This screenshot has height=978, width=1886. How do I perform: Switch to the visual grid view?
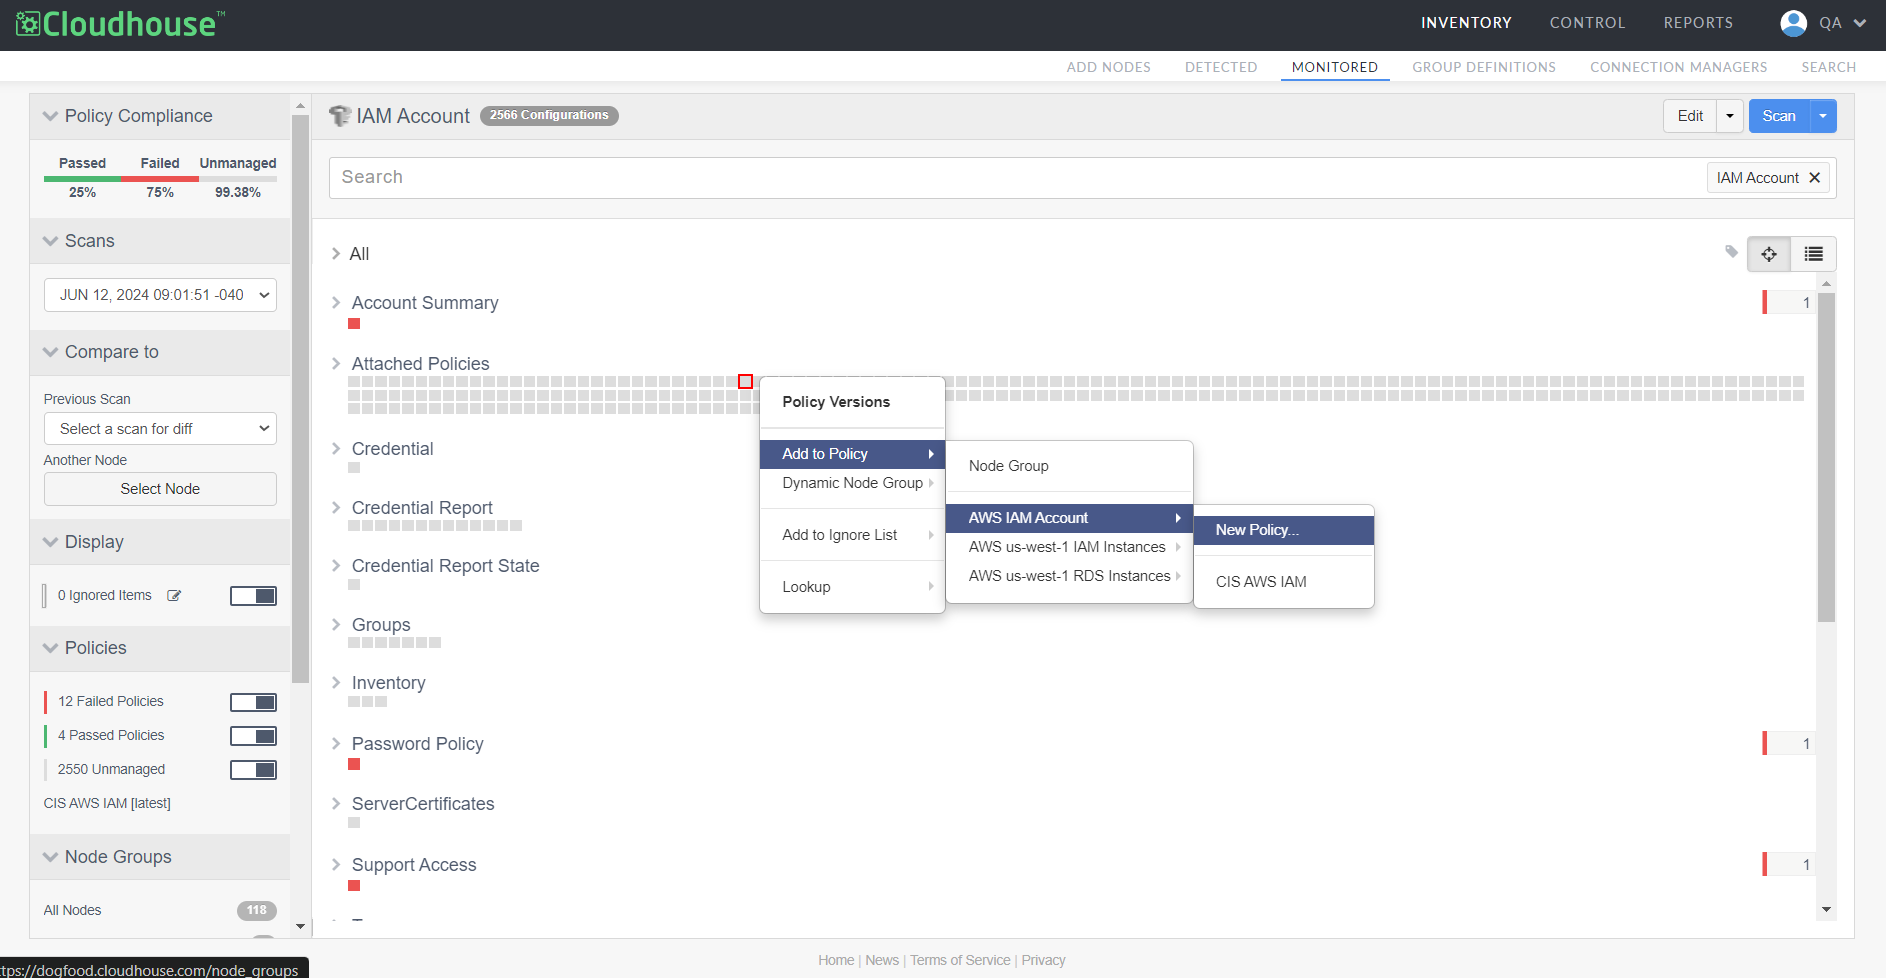[1769, 254]
